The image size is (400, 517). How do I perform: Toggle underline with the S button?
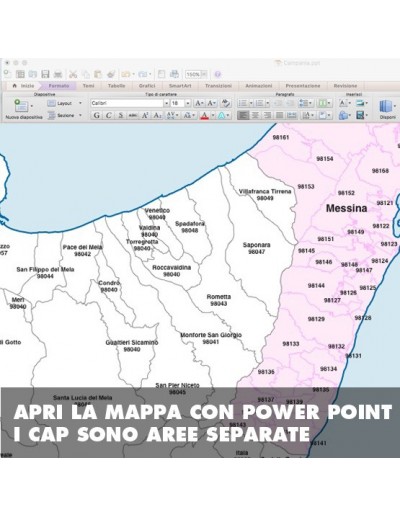pyautogui.click(x=121, y=115)
